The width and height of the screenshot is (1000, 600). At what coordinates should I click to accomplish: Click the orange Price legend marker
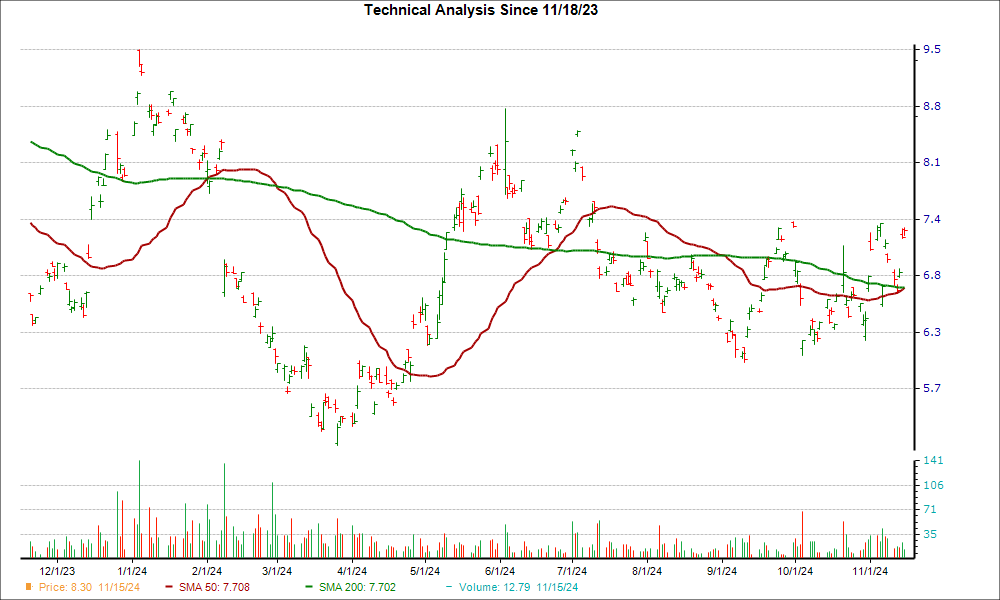28,587
